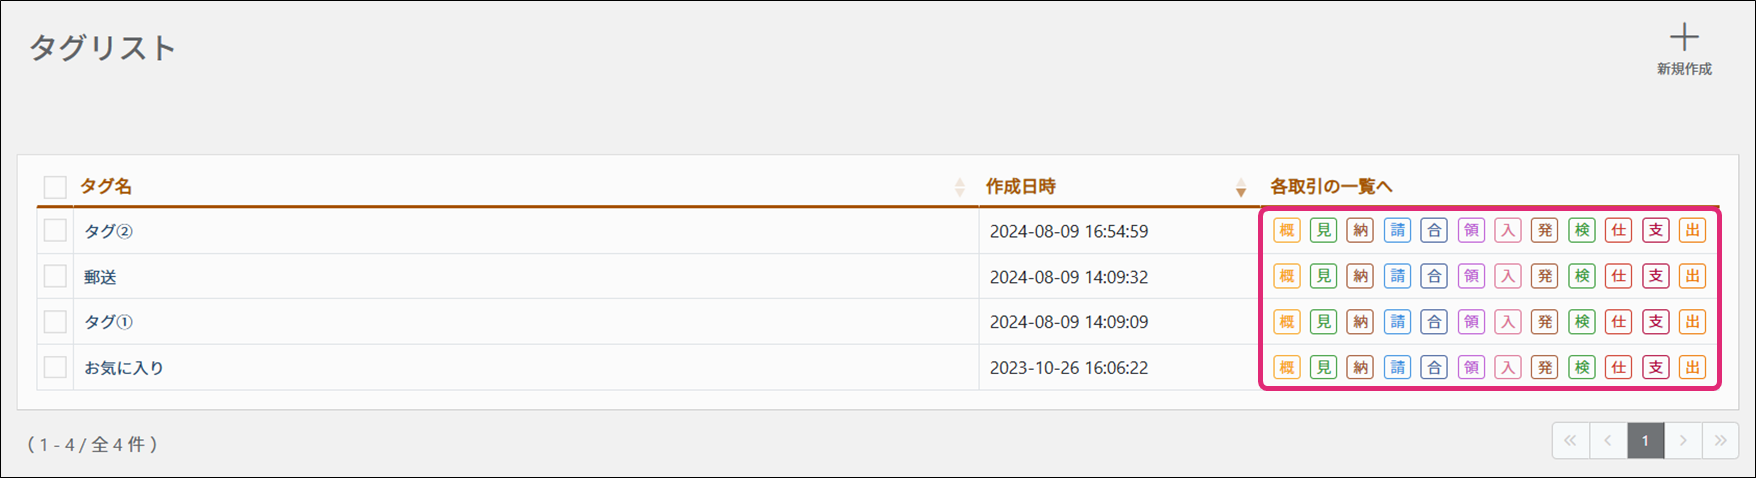This screenshot has width=1756, height=478.
Task: Sort by 作成日時 column arrows
Action: (1240, 187)
